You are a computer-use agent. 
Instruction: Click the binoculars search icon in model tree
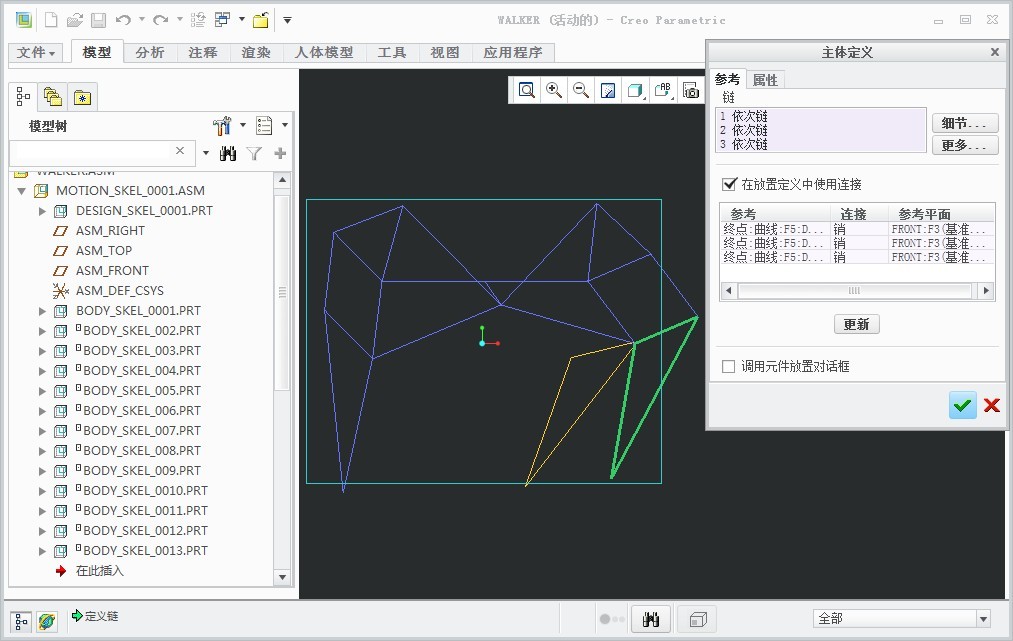(x=228, y=153)
